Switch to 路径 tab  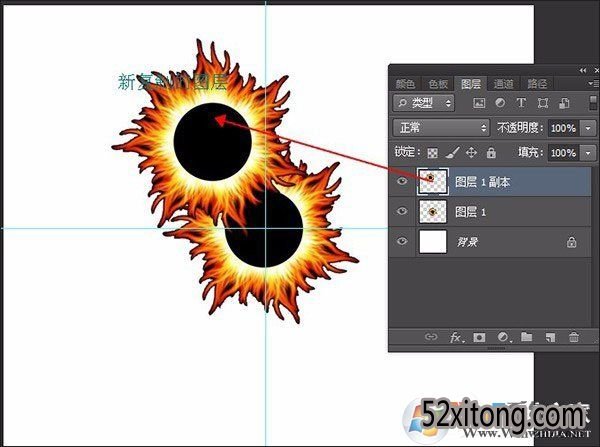(x=537, y=83)
